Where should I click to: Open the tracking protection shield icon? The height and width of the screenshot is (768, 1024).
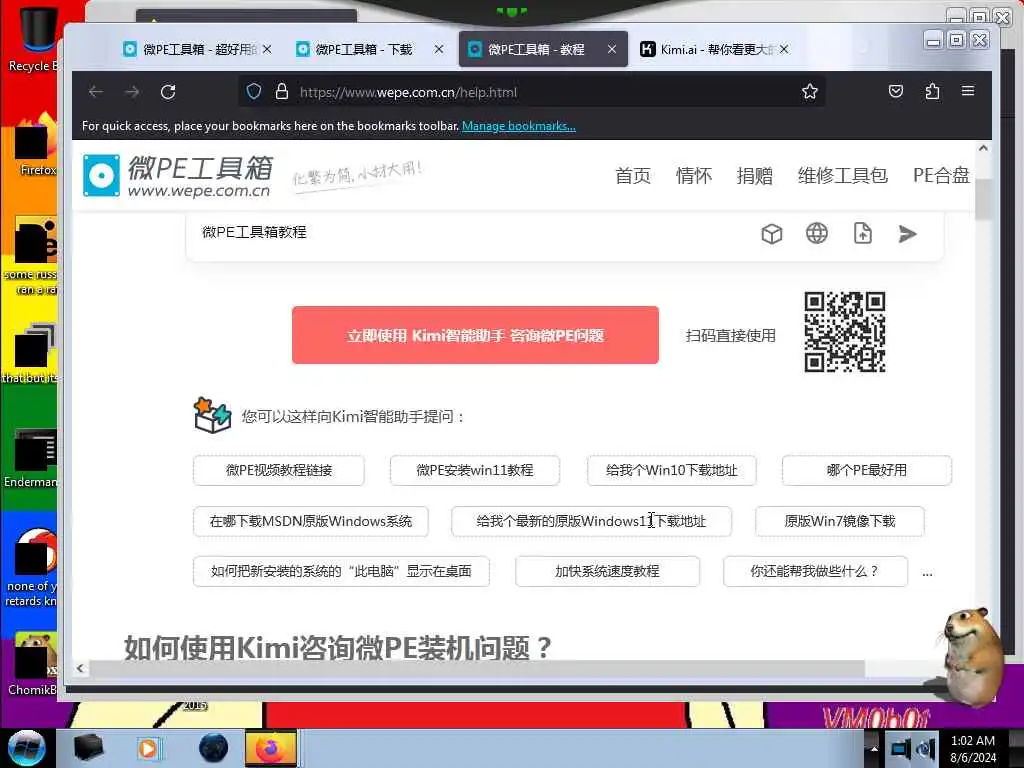(254, 92)
